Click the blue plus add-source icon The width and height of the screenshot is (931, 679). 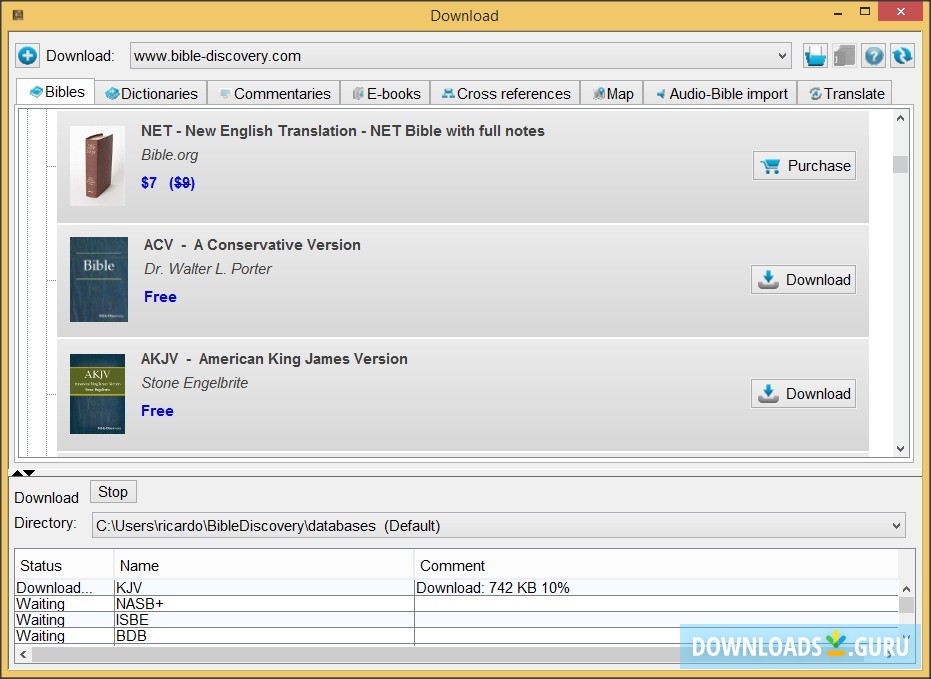[x=27, y=56]
